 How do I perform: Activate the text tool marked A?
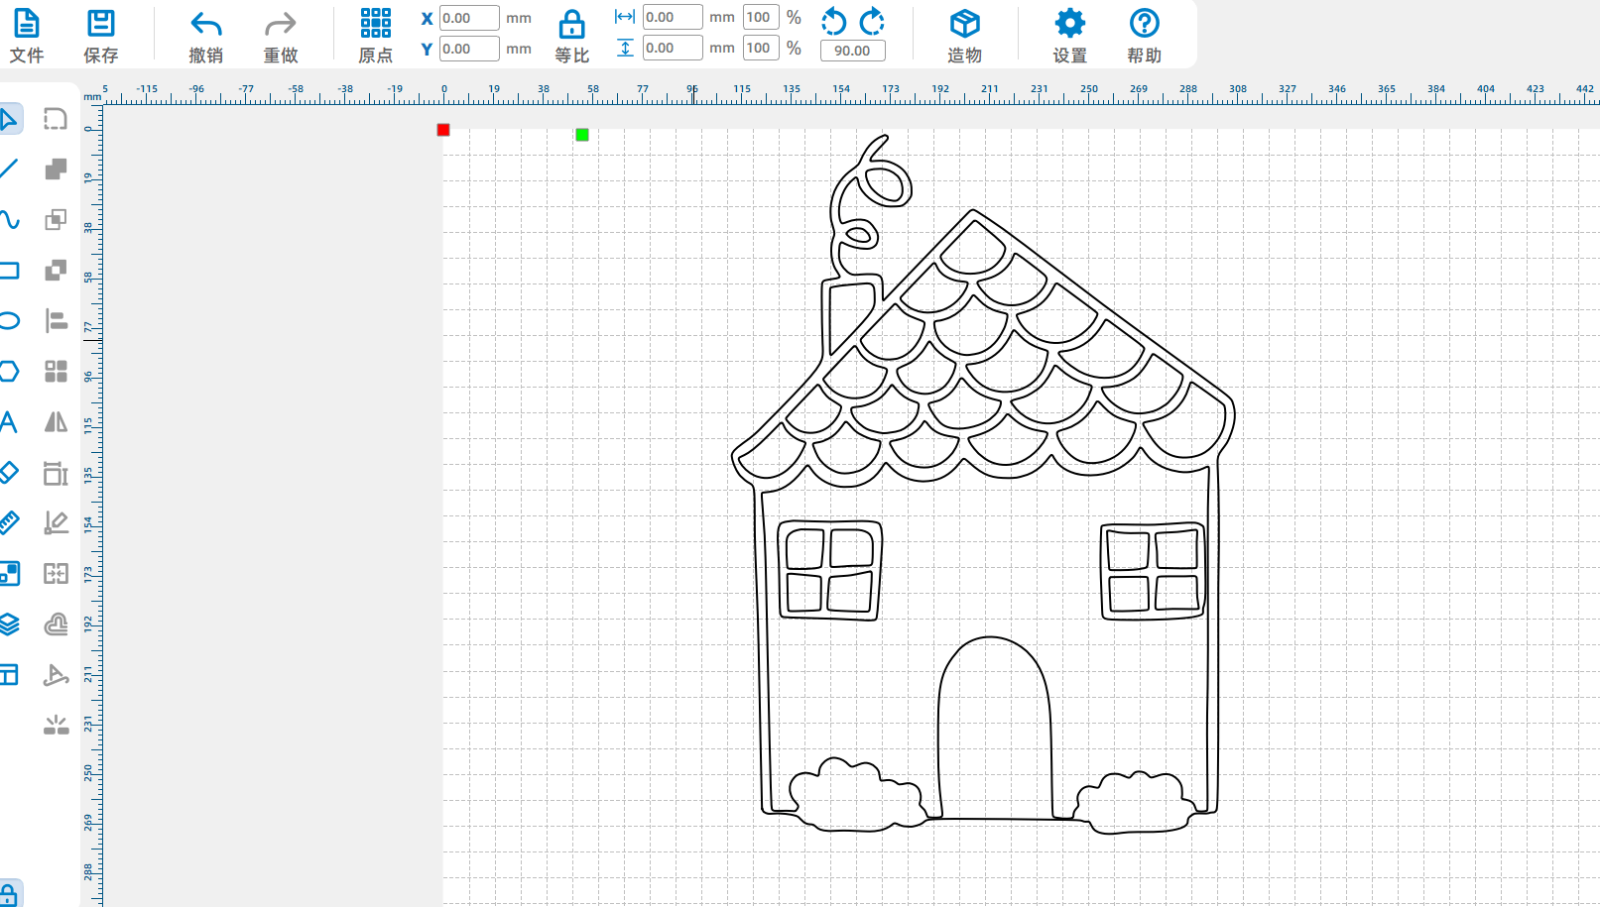[9, 422]
